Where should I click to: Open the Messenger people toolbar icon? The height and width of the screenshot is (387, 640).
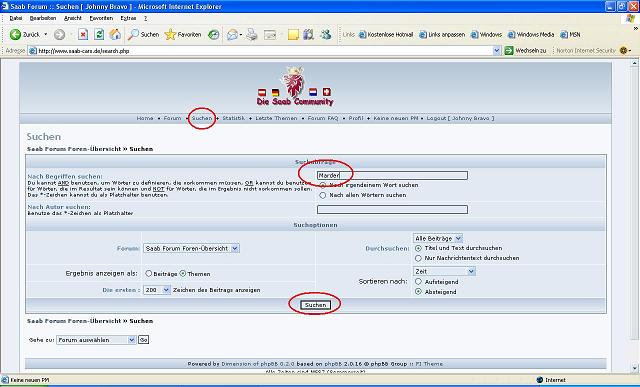pos(326,35)
